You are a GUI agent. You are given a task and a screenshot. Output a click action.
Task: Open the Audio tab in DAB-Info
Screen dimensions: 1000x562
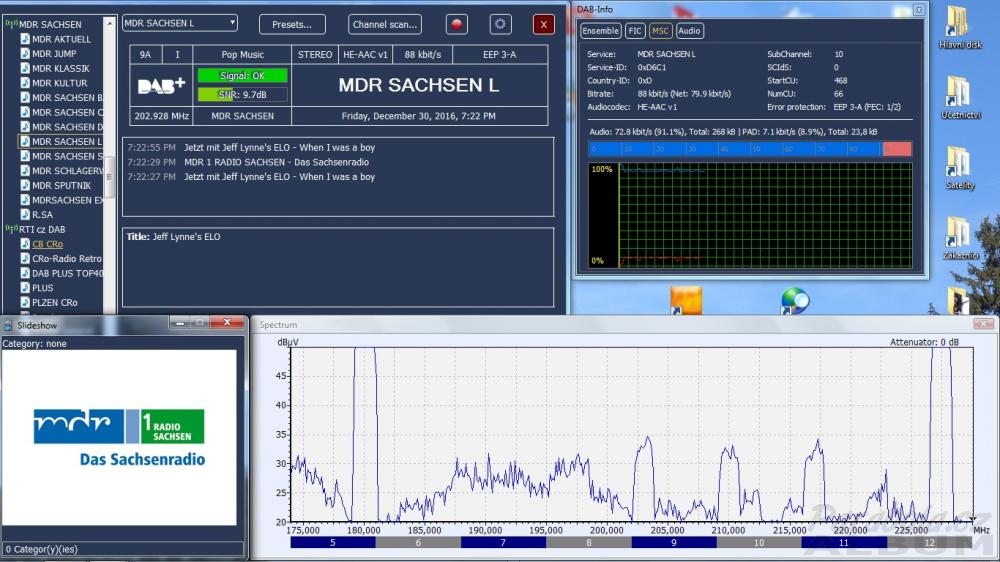(x=689, y=31)
